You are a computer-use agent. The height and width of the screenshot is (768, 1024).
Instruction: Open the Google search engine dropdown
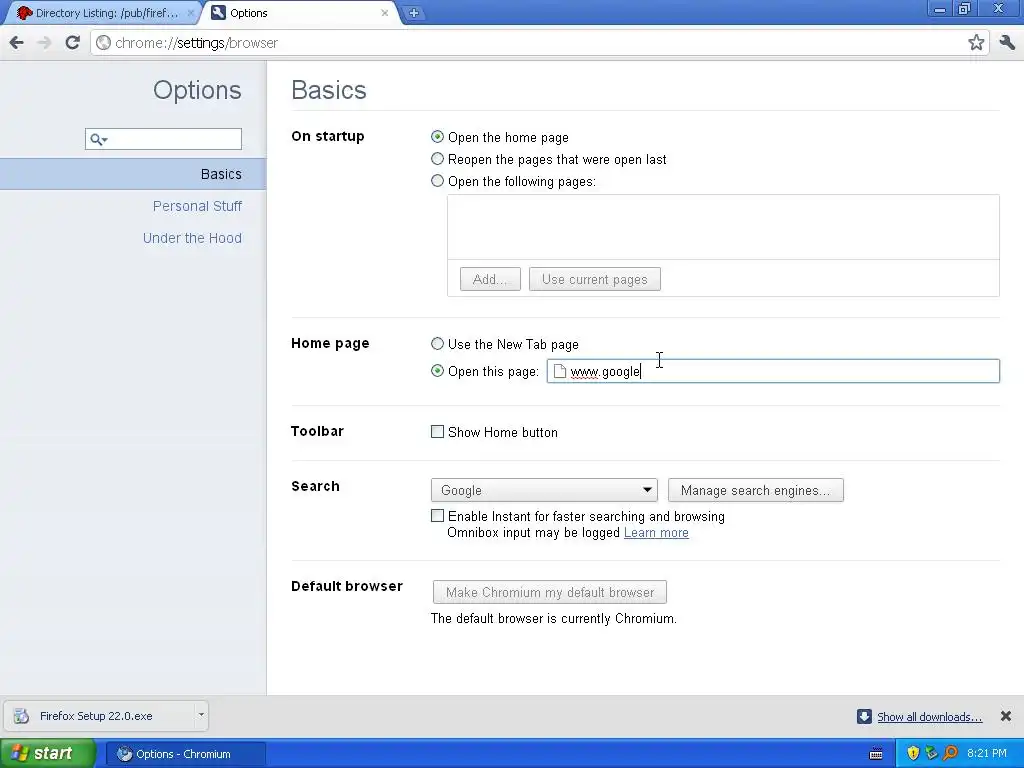point(544,490)
